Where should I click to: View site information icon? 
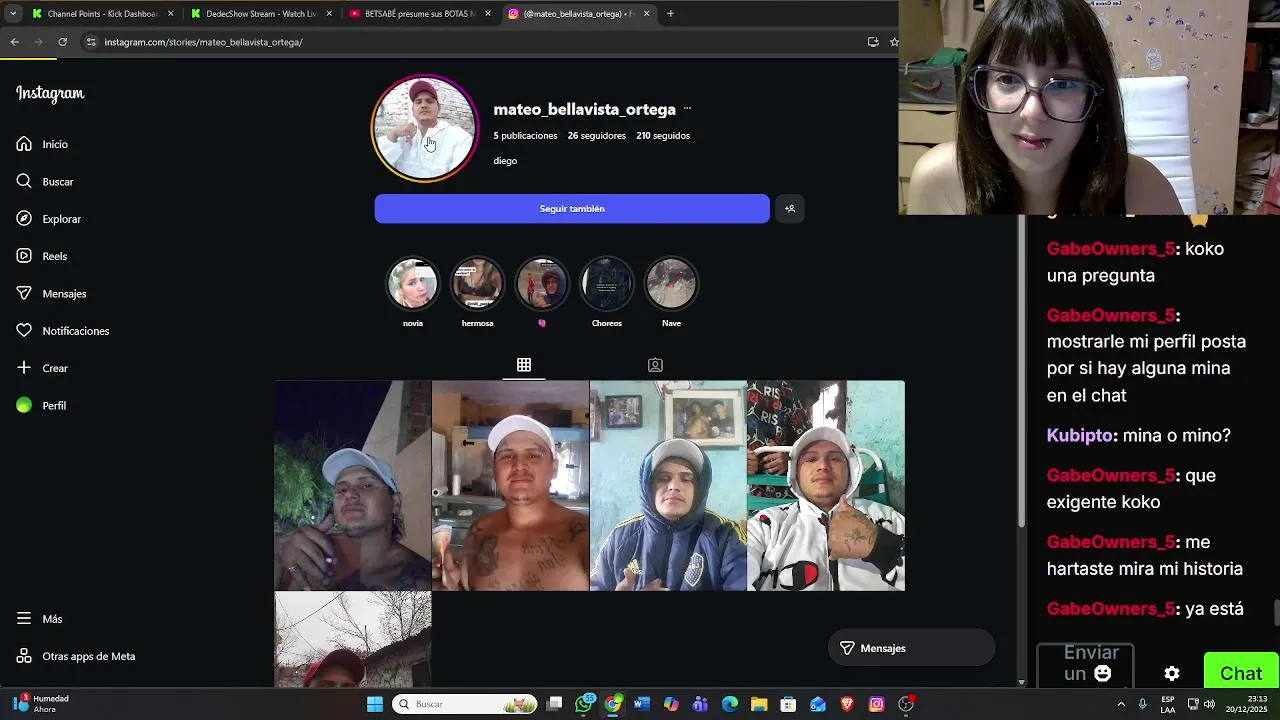(91, 42)
